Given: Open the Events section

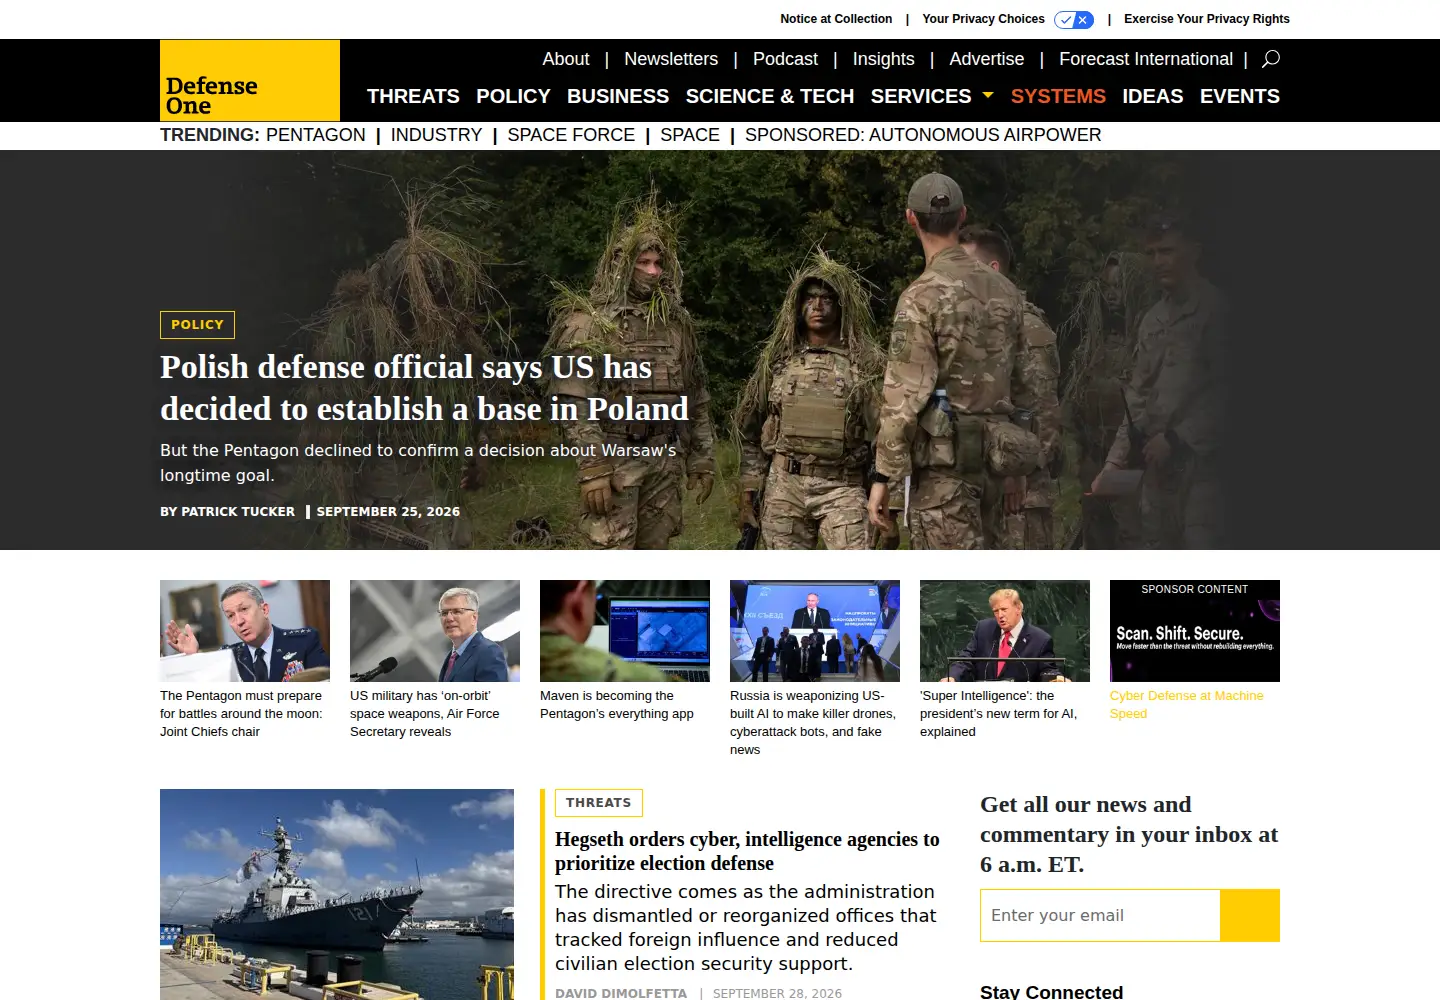Looking at the screenshot, I should 1240,96.
